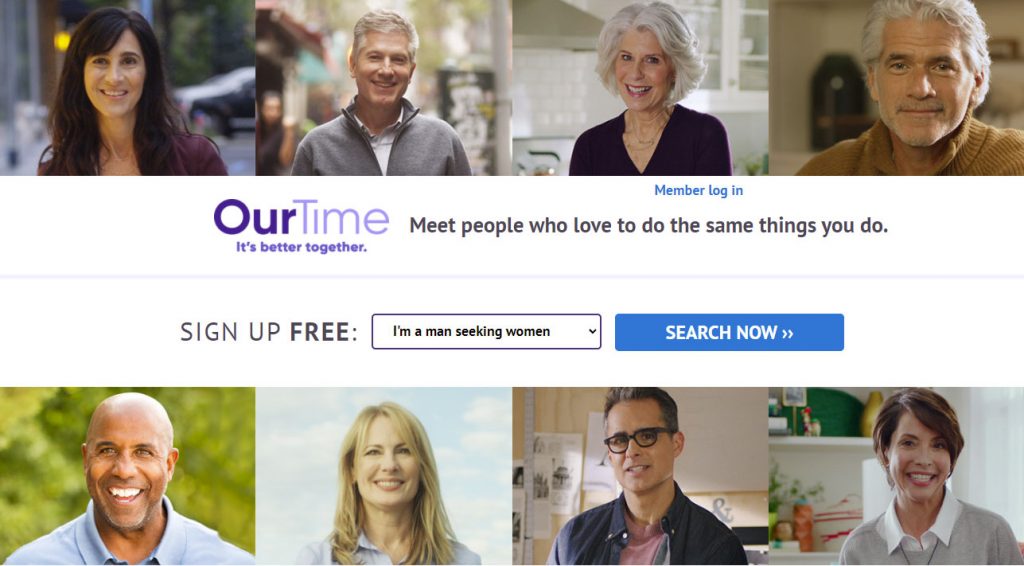Click the double chevron on SEARCH NOW

[787, 333]
